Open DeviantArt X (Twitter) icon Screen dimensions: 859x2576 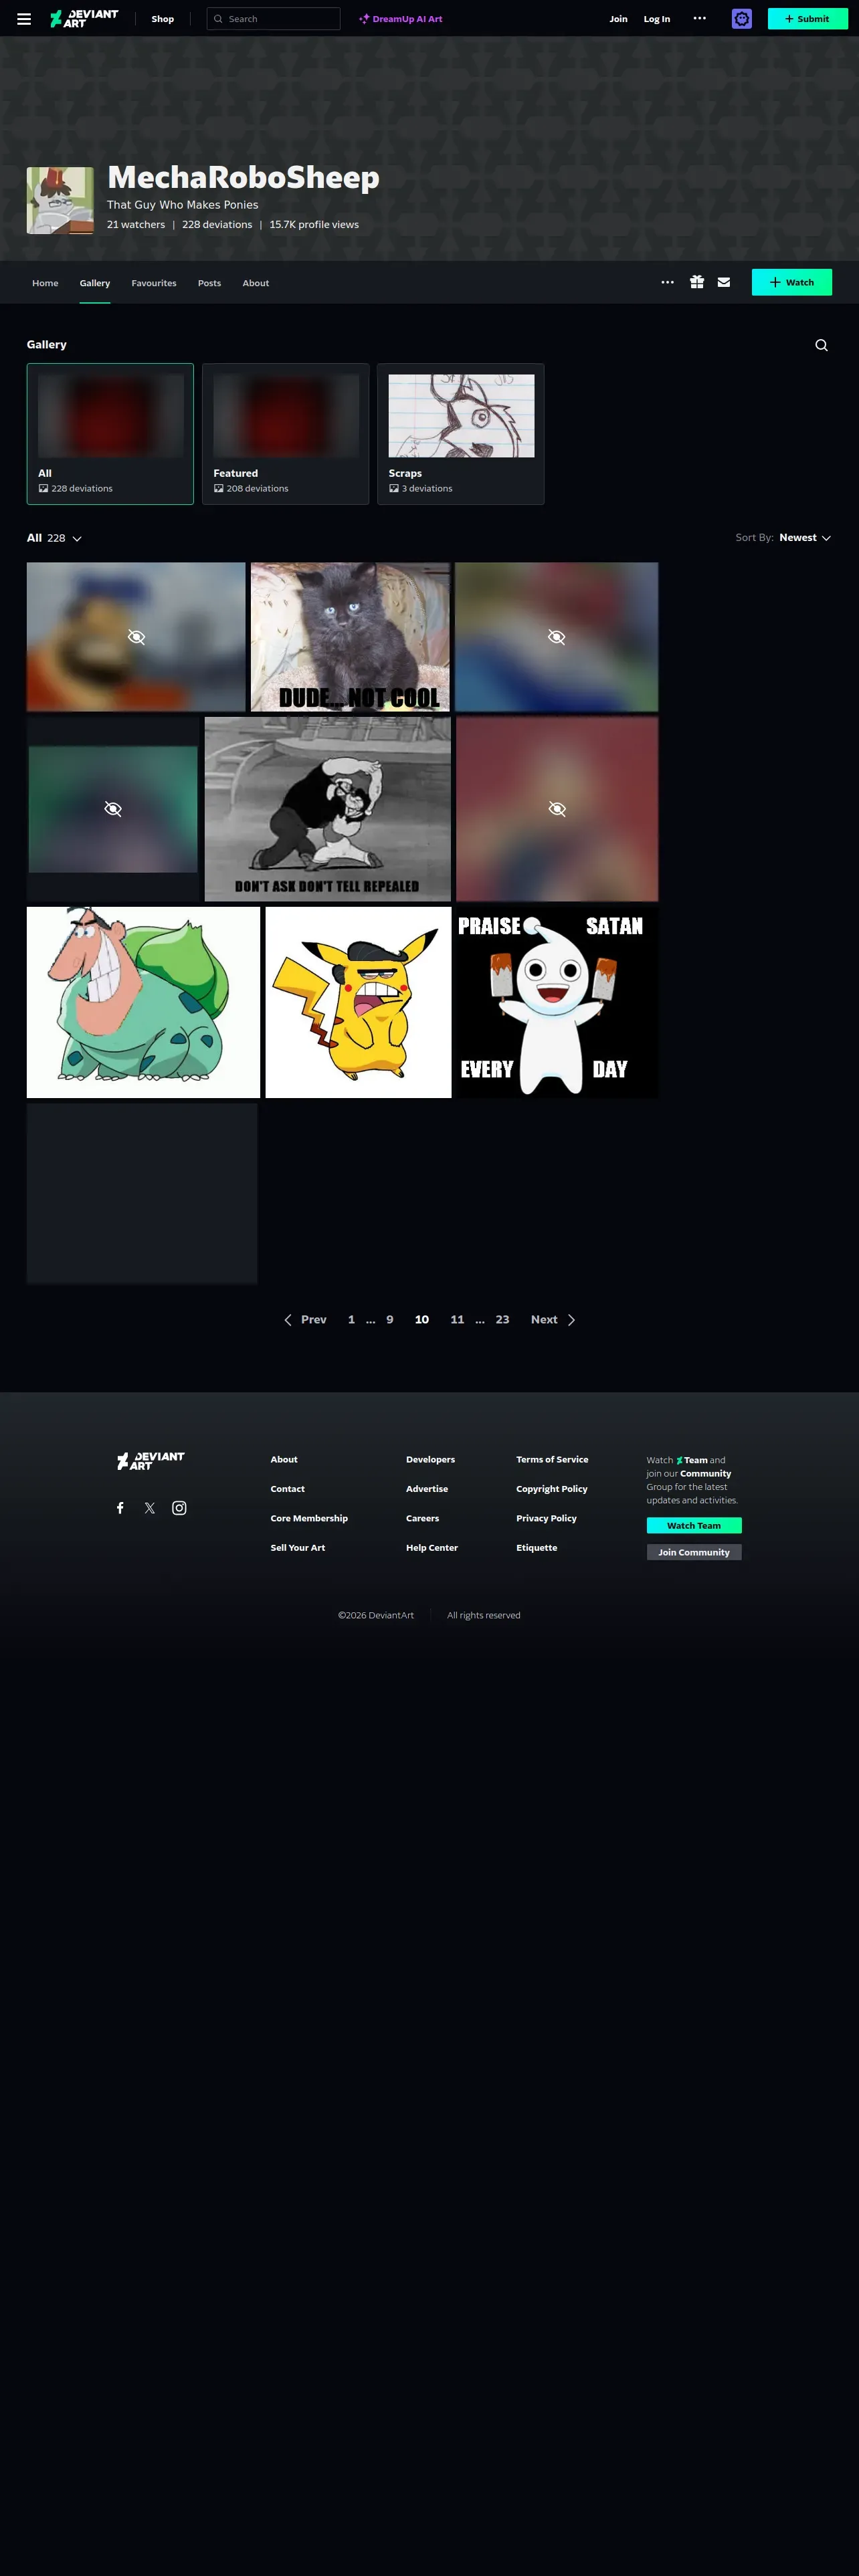pyautogui.click(x=149, y=1508)
